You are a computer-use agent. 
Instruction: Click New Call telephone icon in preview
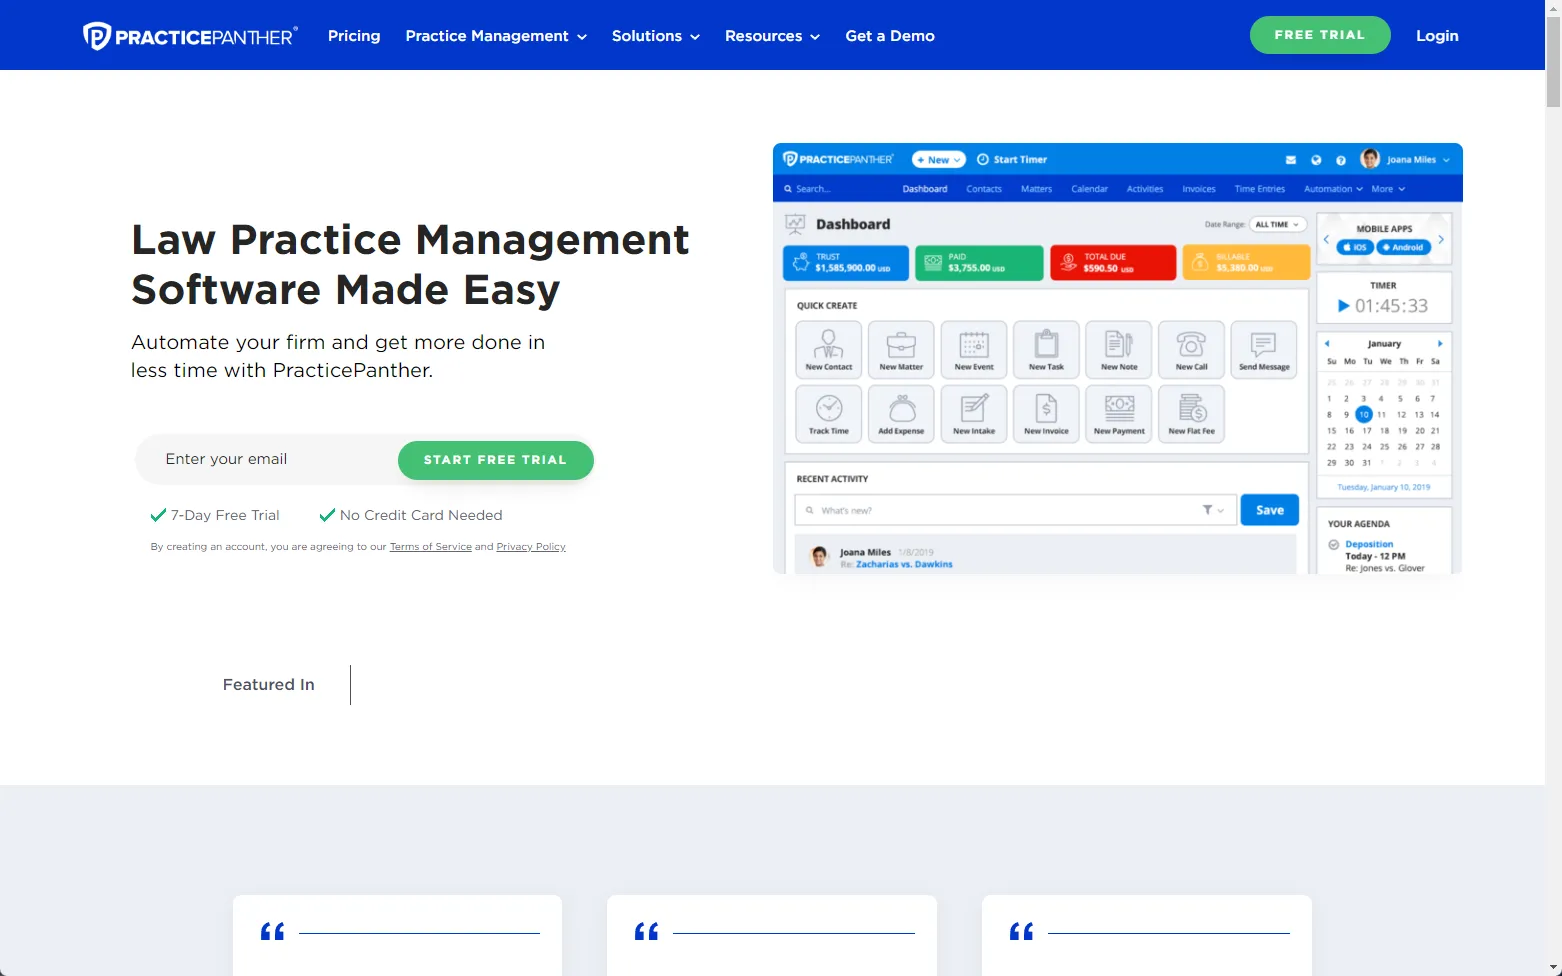tap(1191, 349)
